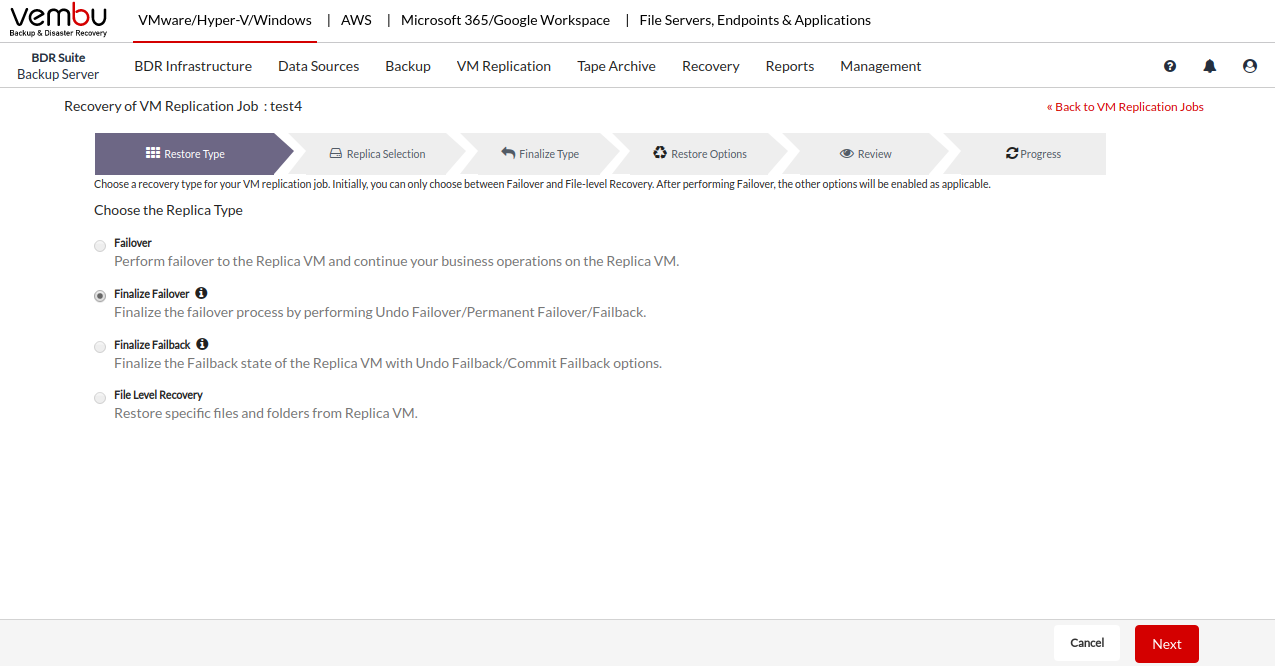Click the red Next button

[x=1166, y=644]
